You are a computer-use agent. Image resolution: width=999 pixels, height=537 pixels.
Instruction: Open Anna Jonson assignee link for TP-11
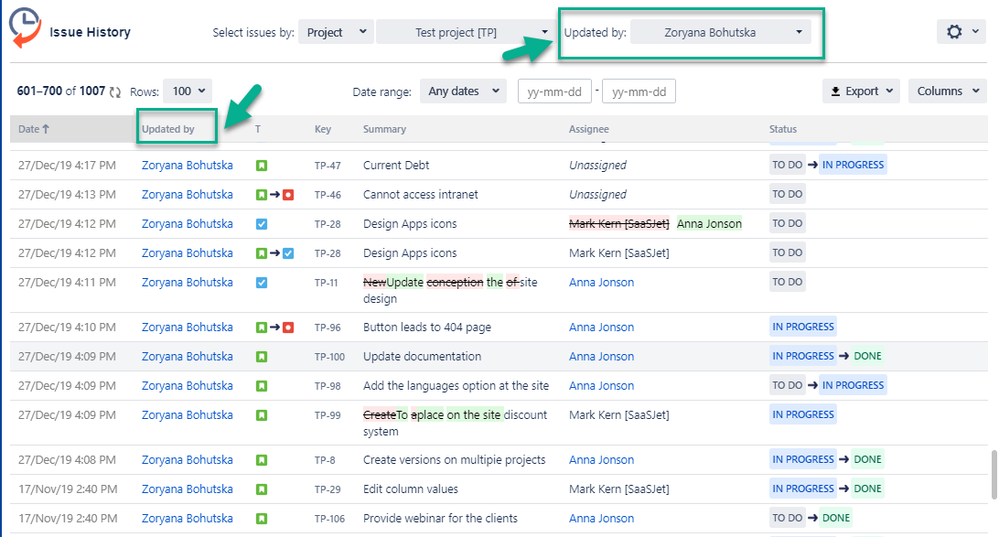pos(601,282)
